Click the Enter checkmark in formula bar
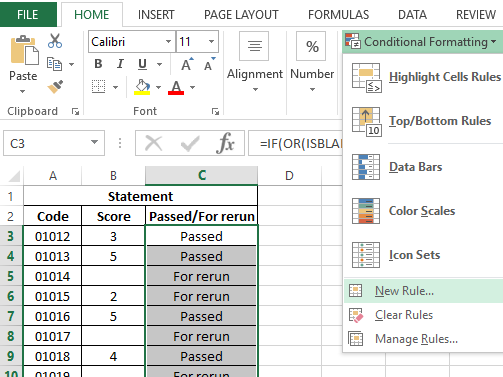This screenshot has height=377, width=503. pyautogui.click(x=190, y=144)
